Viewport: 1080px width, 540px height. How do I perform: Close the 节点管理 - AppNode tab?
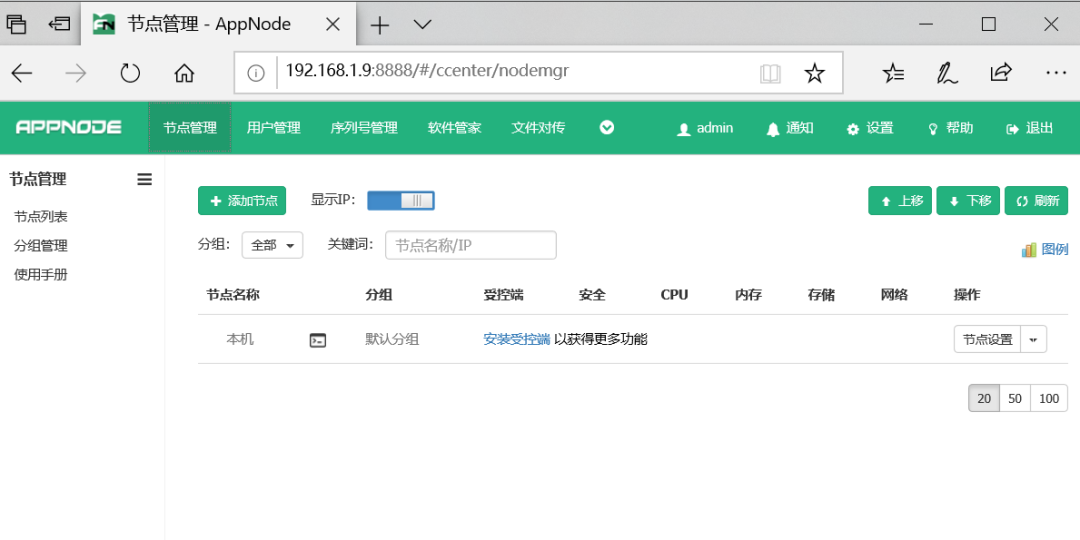click(332, 25)
